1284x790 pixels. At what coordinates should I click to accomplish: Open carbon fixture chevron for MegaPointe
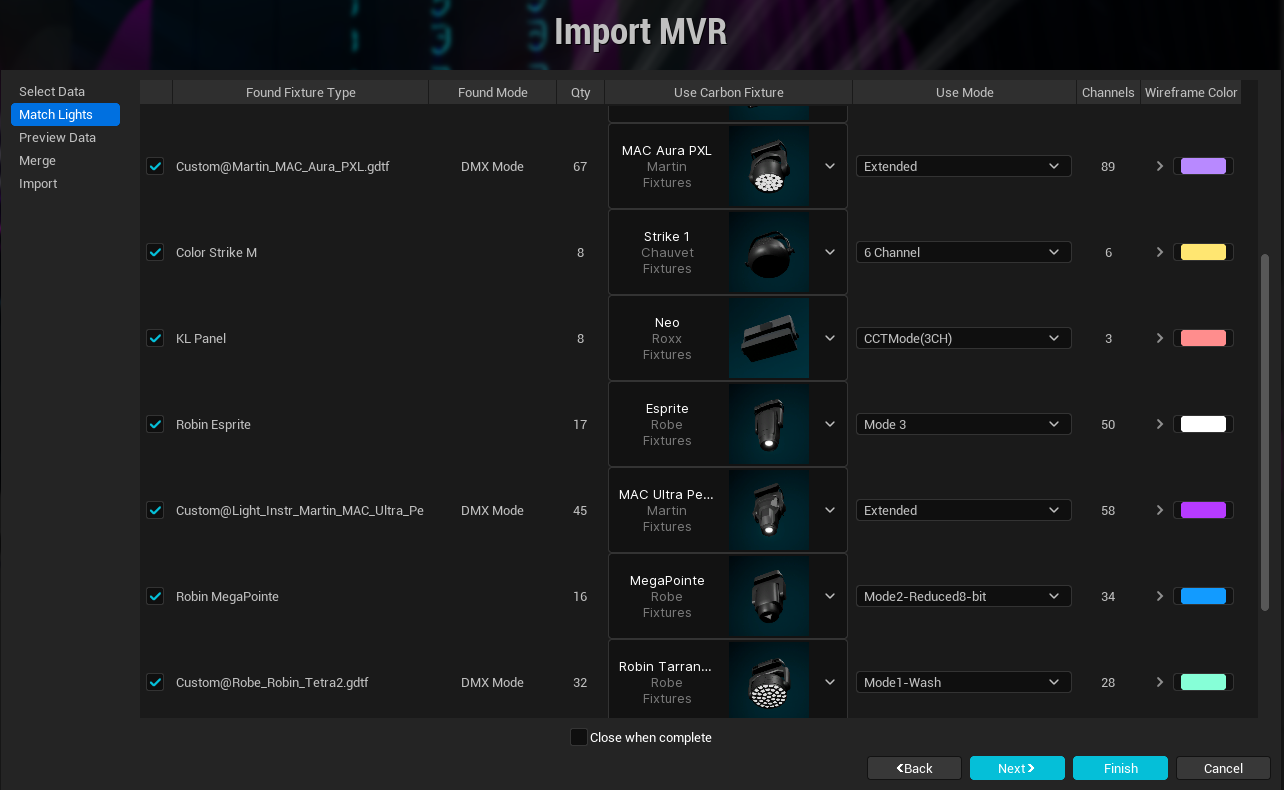point(830,596)
